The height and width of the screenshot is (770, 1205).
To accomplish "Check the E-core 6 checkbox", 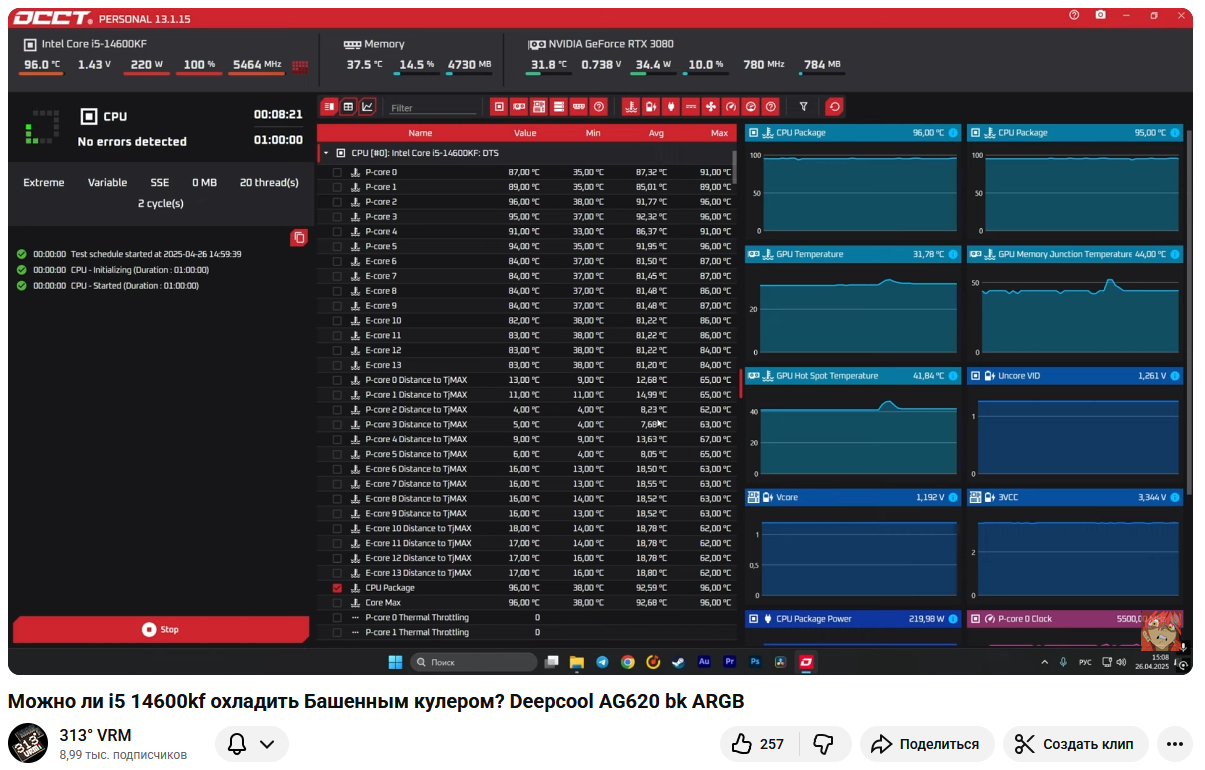I will [337, 261].
